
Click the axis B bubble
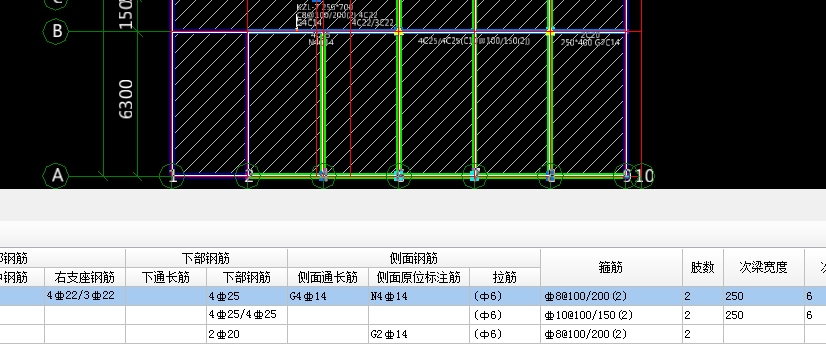pos(57,32)
